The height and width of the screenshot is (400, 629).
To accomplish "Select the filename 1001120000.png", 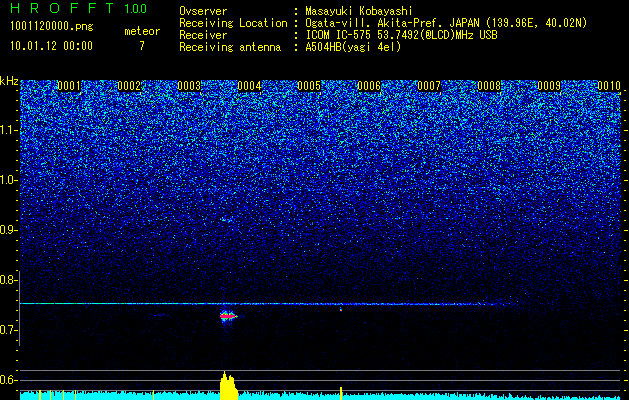I will pos(52,27).
